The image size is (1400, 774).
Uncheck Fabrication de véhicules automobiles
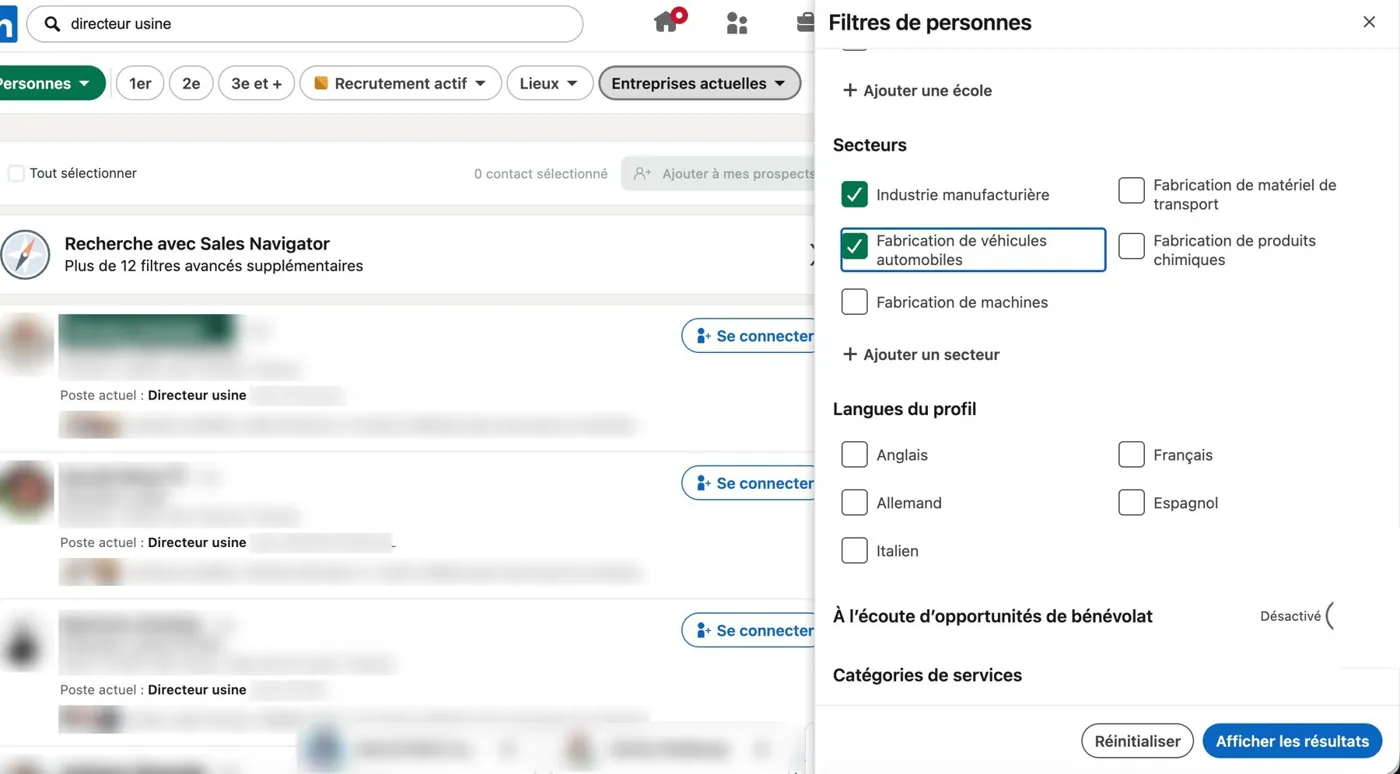coord(854,246)
